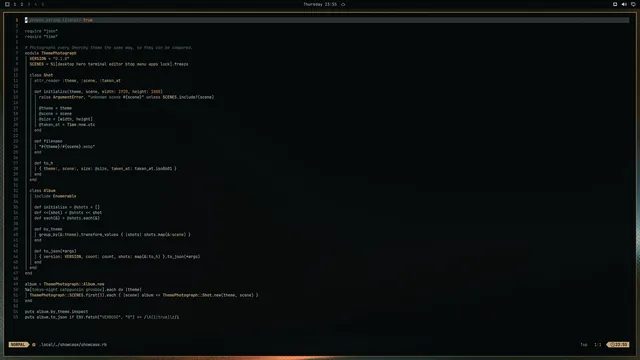The height and width of the screenshot is (360, 640).
Task: Click the puts album.to_json if ENV.fetch line
Action: (x=102, y=317)
